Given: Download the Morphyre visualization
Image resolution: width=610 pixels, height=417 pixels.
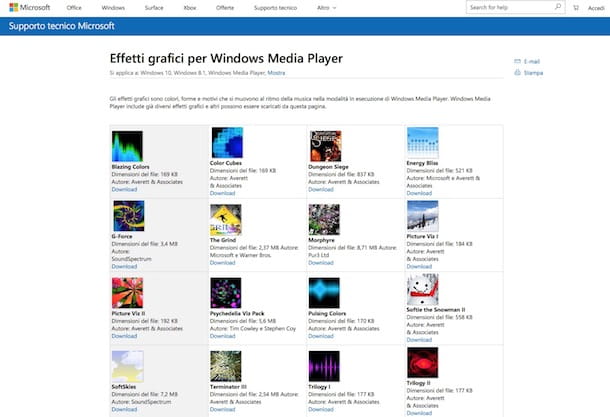Looking at the screenshot, I should (x=321, y=263).
